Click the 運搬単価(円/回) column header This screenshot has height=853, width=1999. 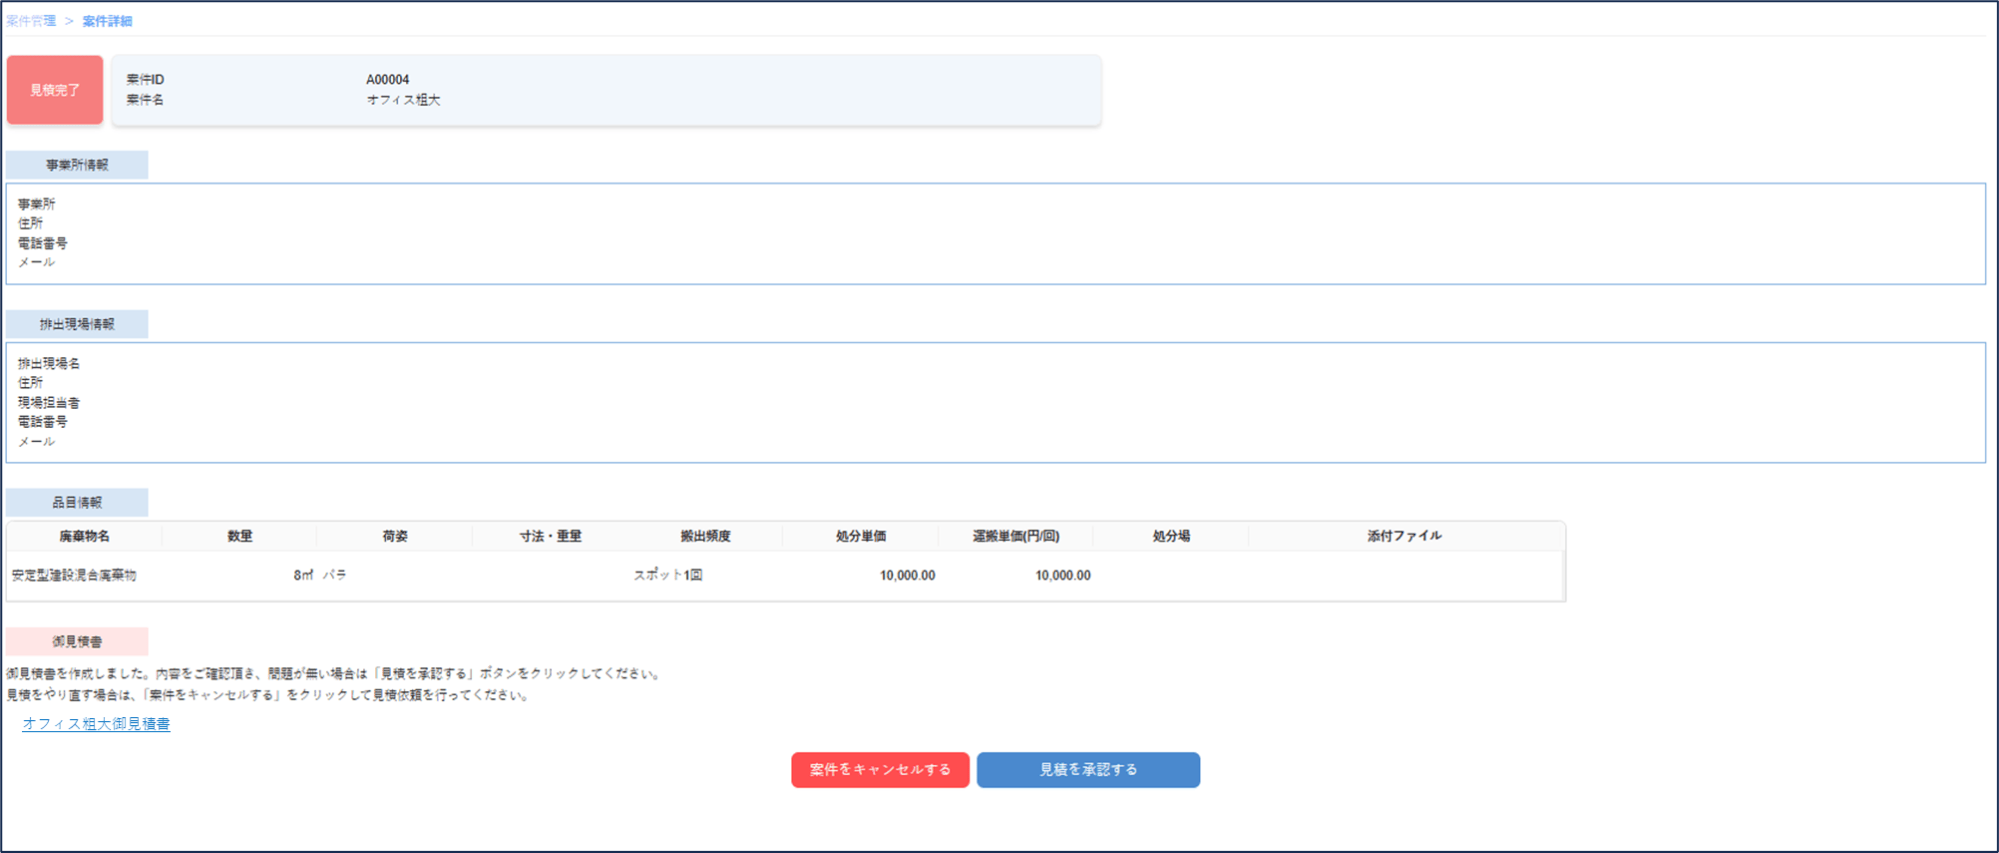point(1015,536)
